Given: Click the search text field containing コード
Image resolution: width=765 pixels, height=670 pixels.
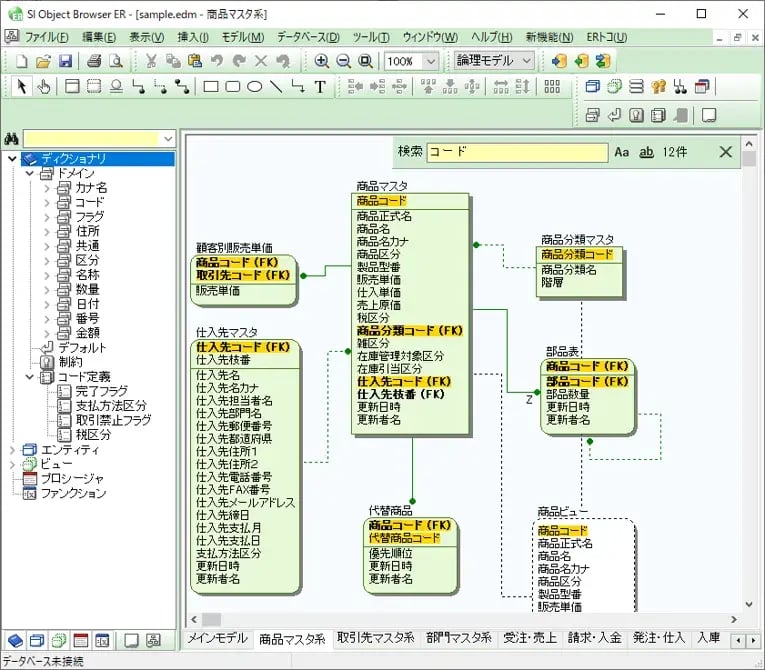Looking at the screenshot, I should [516, 153].
